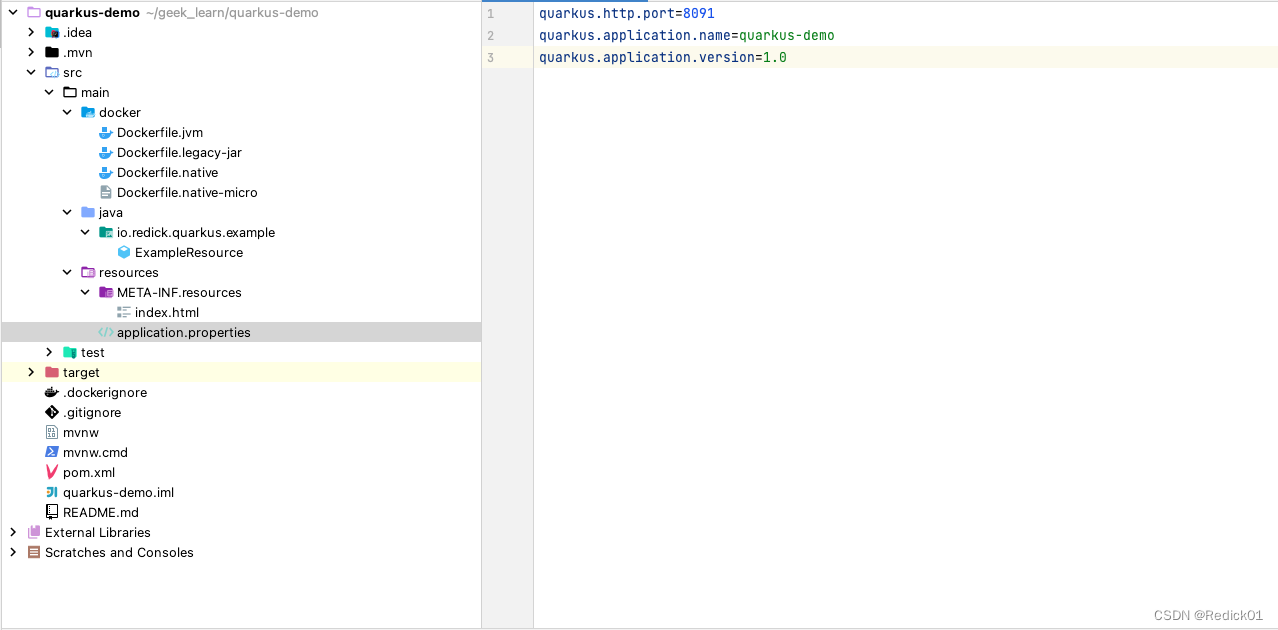Click the Docker whale icon beside Dockerfile.jvm
1278x630 pixels.
105,132
